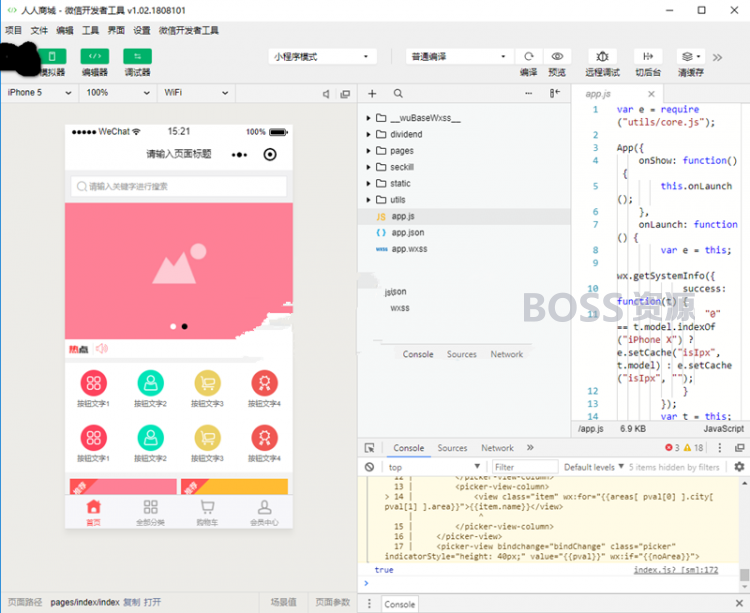Show more devtools tabs chevron
750x613 pixels.
pyautogui.click(x=530, y=448)
